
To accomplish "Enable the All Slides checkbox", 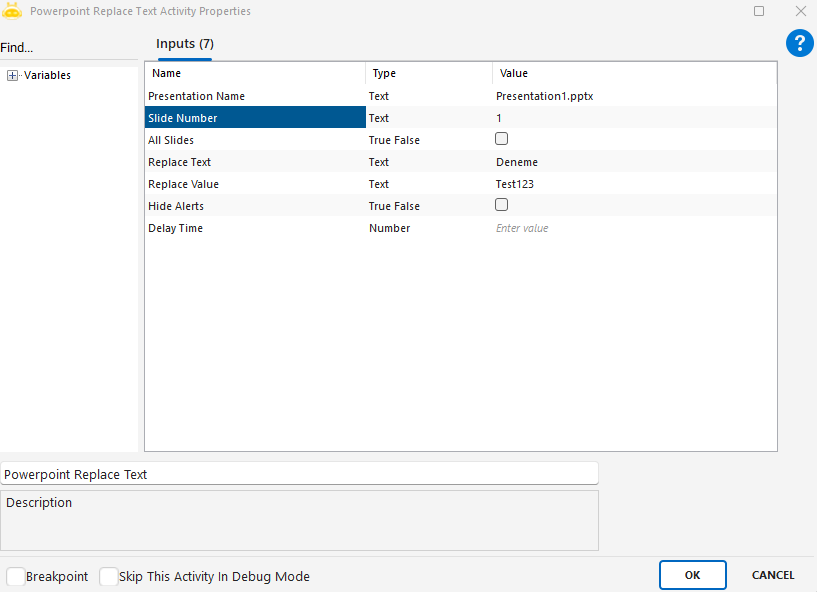I will coord(502,139).
